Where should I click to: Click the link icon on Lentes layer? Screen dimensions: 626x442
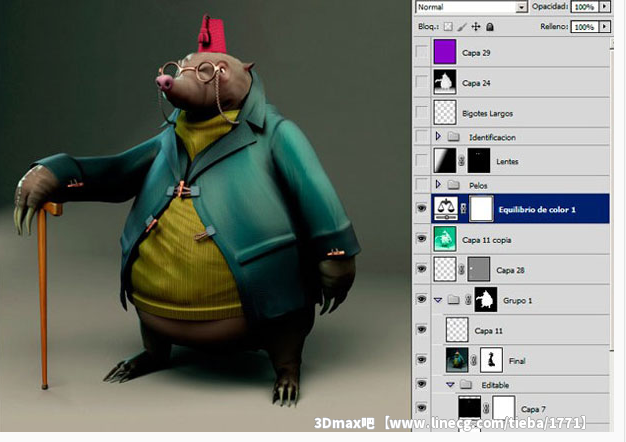[x=462, y=161]
